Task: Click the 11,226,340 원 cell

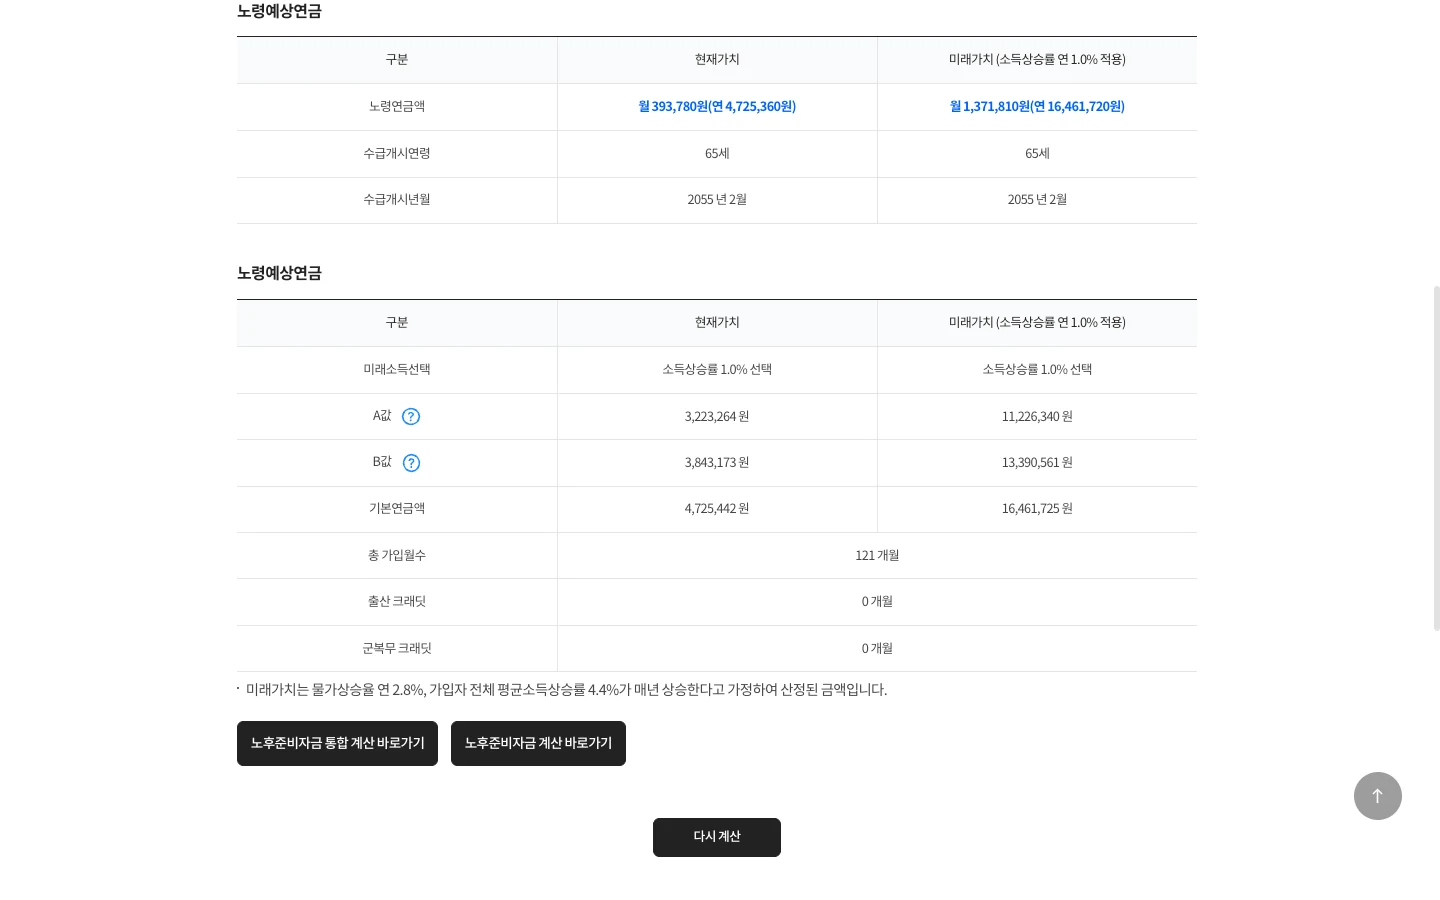Action: tap(1037, 417)
